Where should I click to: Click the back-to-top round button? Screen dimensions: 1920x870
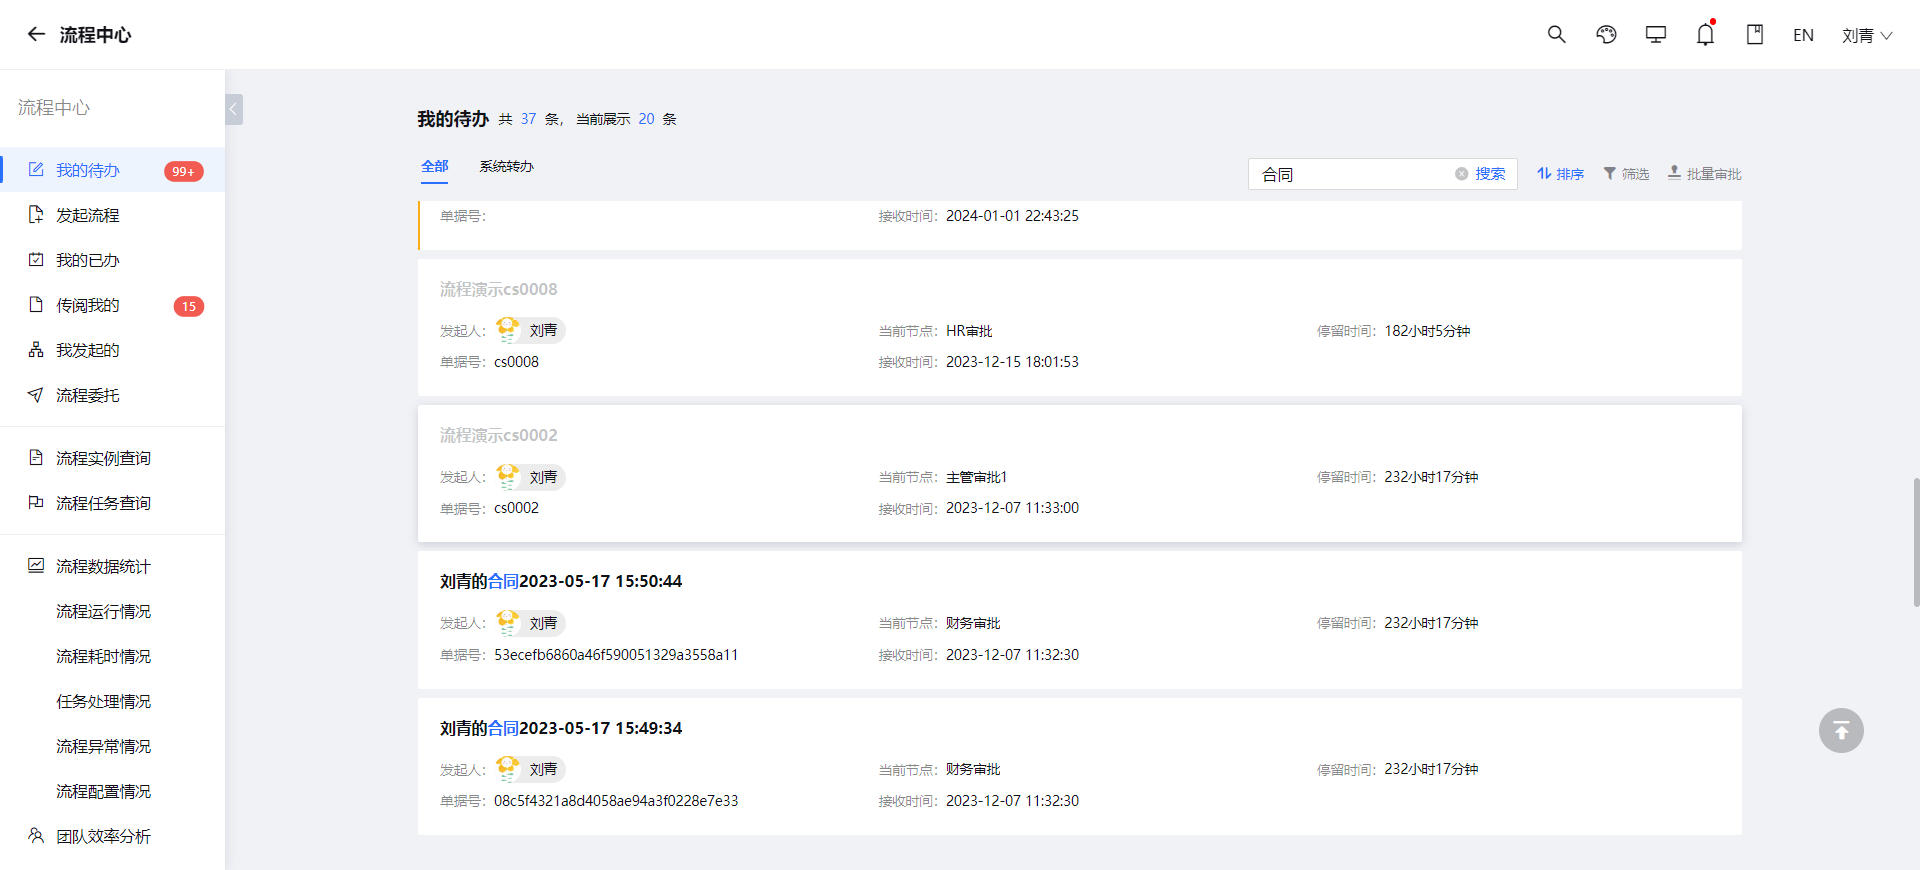coord(1841,730)
